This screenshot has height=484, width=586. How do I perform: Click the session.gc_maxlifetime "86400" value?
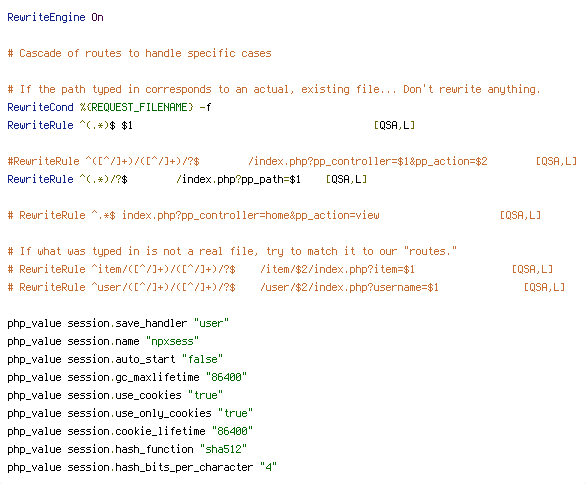pos(226,377)
